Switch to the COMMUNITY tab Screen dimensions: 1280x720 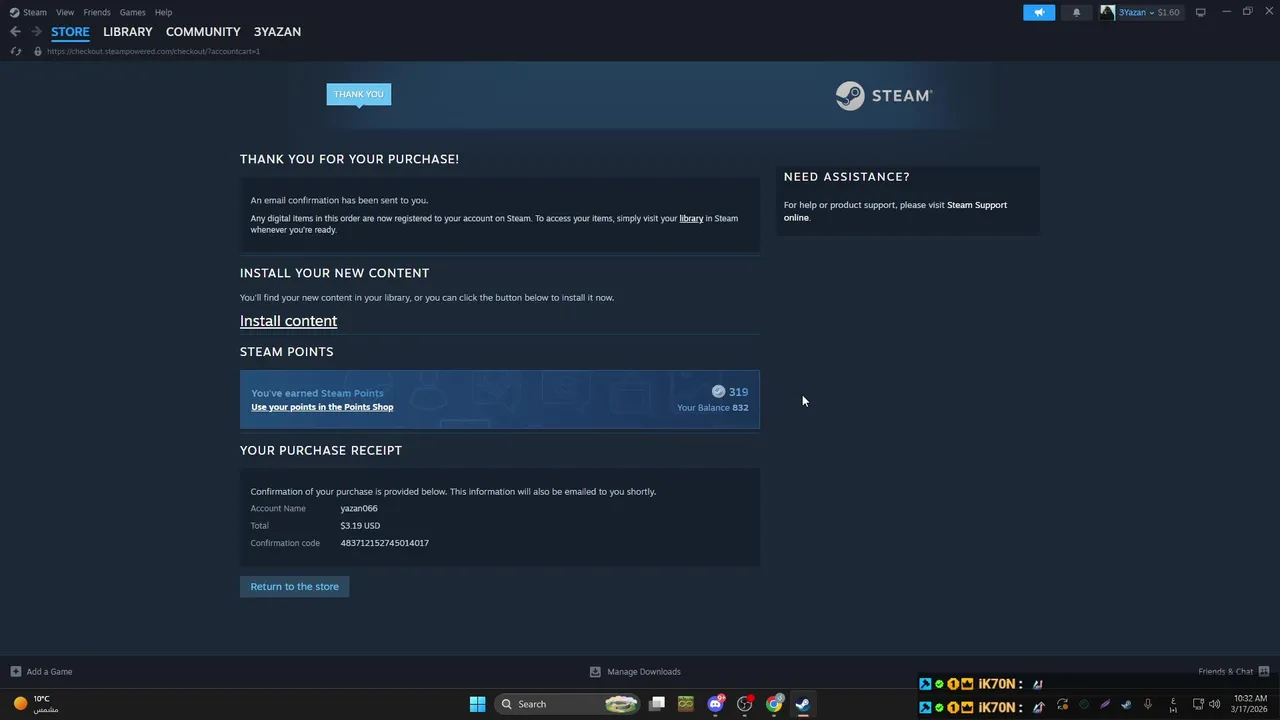coord(203,32)
